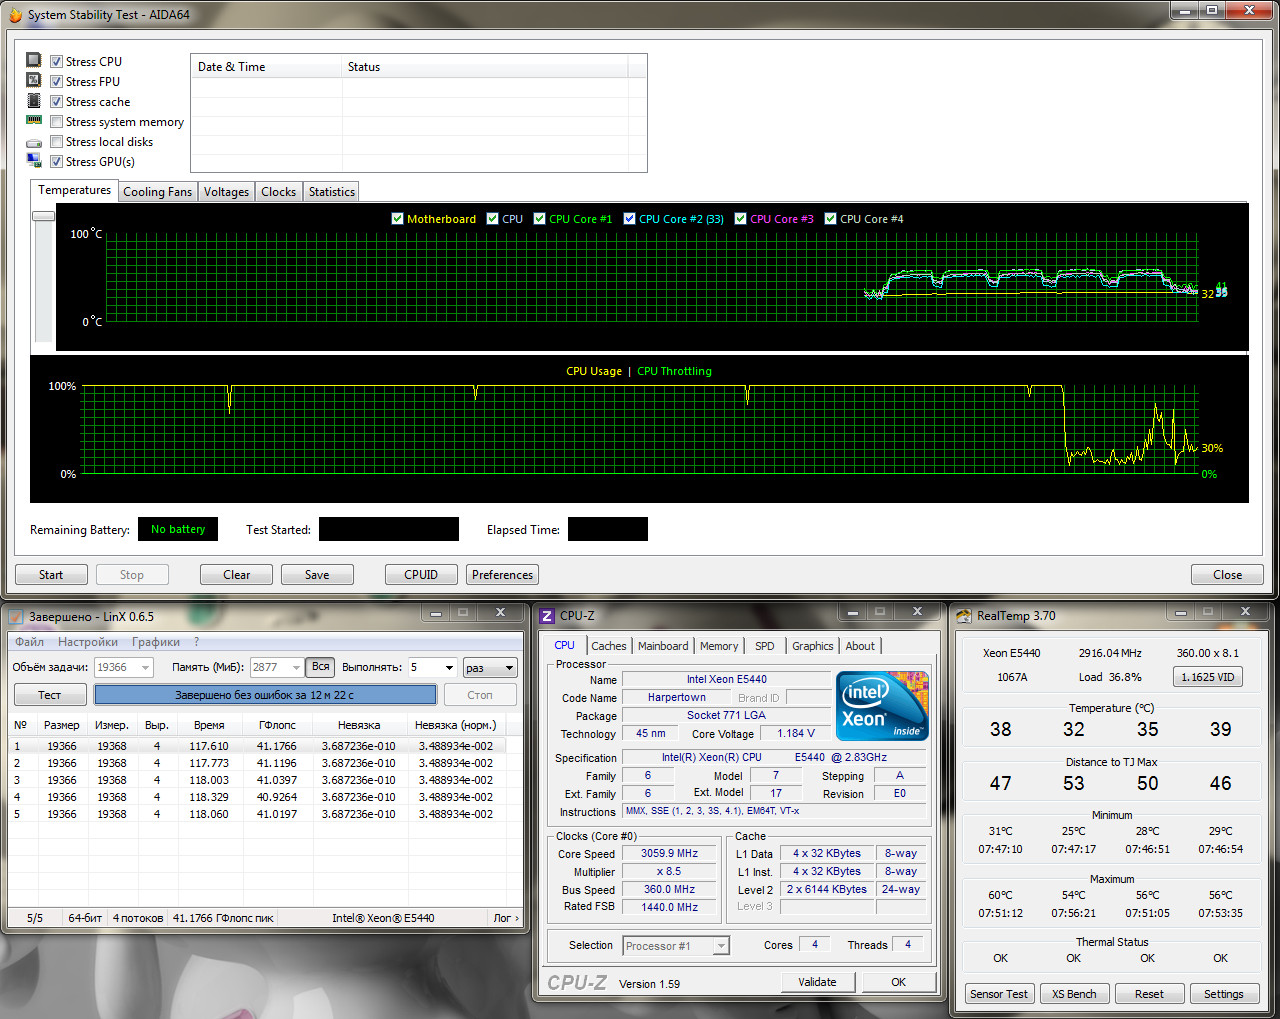Click the Stress cache chip icon
Image resolution: width=1280 pixels, height=1019 pixels.
(34, 100)
